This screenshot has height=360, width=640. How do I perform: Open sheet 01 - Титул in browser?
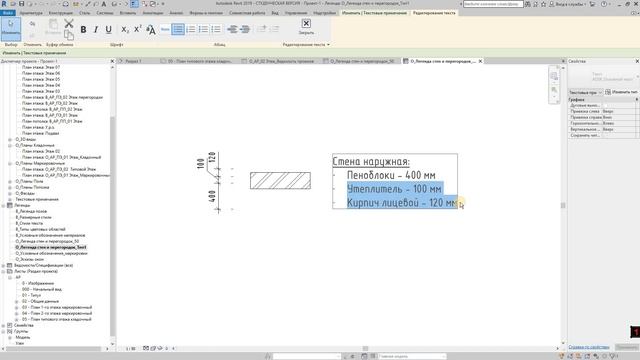pyautogui.click(x=31, y=295)
